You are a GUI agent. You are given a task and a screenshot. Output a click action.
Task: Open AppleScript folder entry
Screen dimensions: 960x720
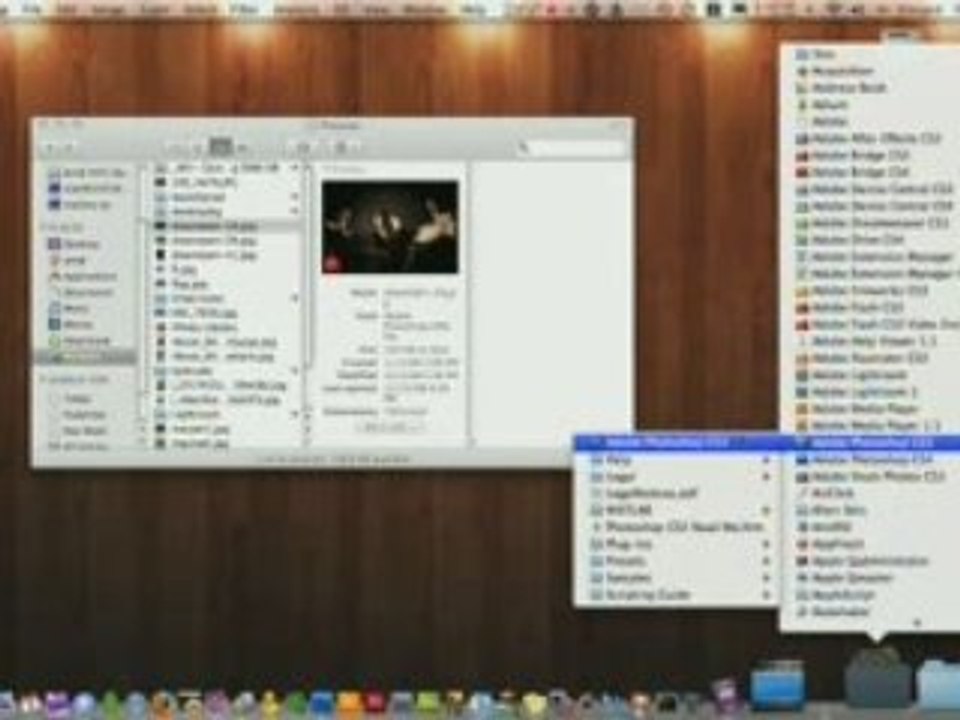pyautogui.click(x=836, y=594)
